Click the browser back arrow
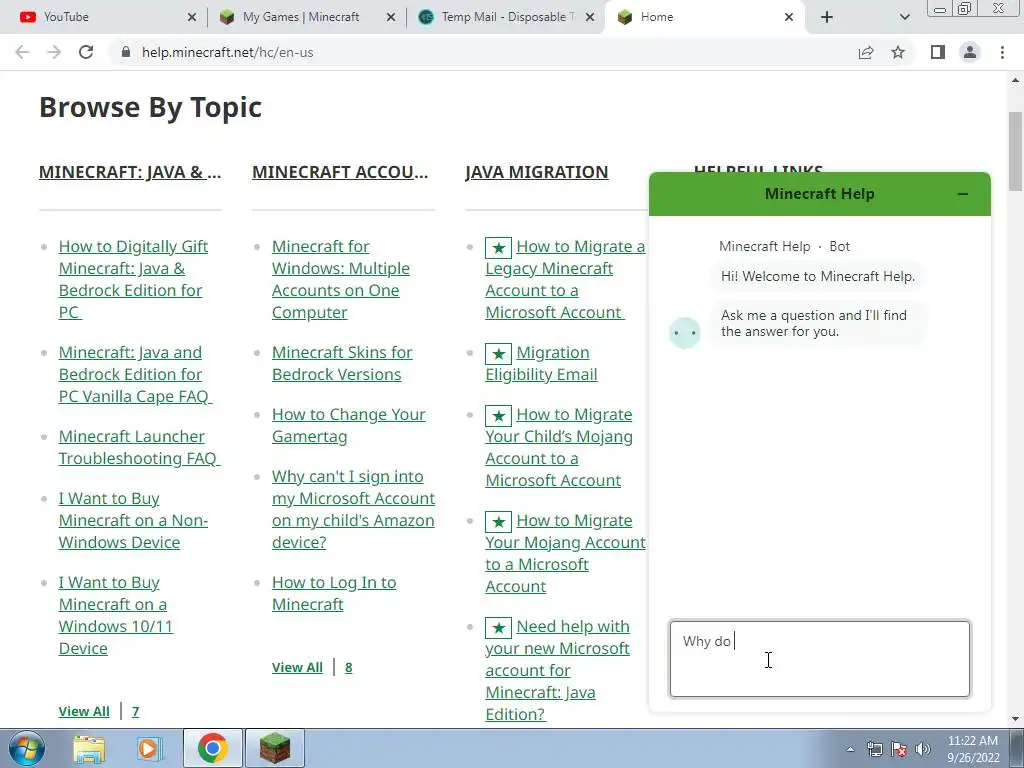The width and height of the screenshot is (1024, 768). 22,52
